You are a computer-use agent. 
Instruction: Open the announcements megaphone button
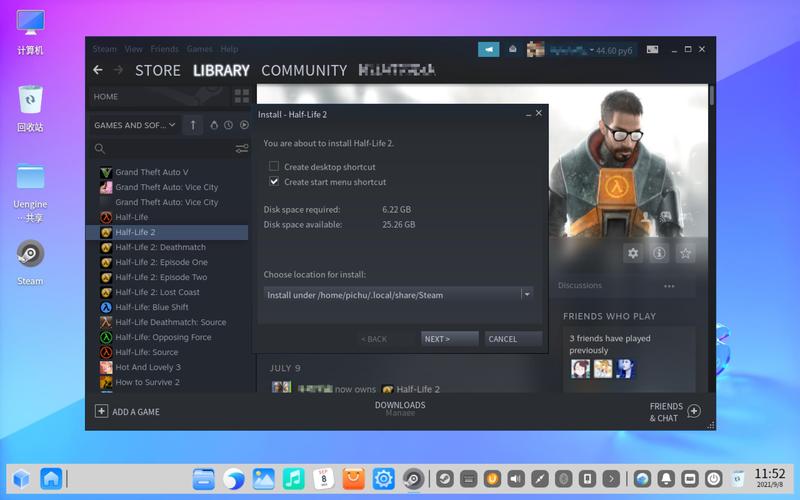(488, 49)
